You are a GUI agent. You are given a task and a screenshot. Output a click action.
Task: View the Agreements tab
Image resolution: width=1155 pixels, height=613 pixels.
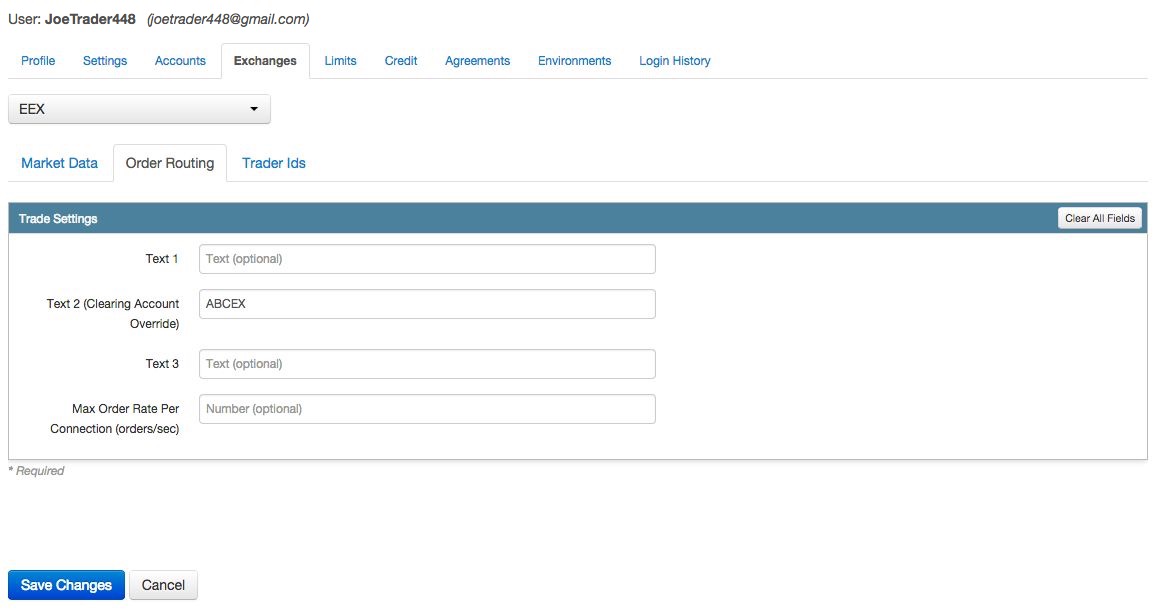pos(477,61)
